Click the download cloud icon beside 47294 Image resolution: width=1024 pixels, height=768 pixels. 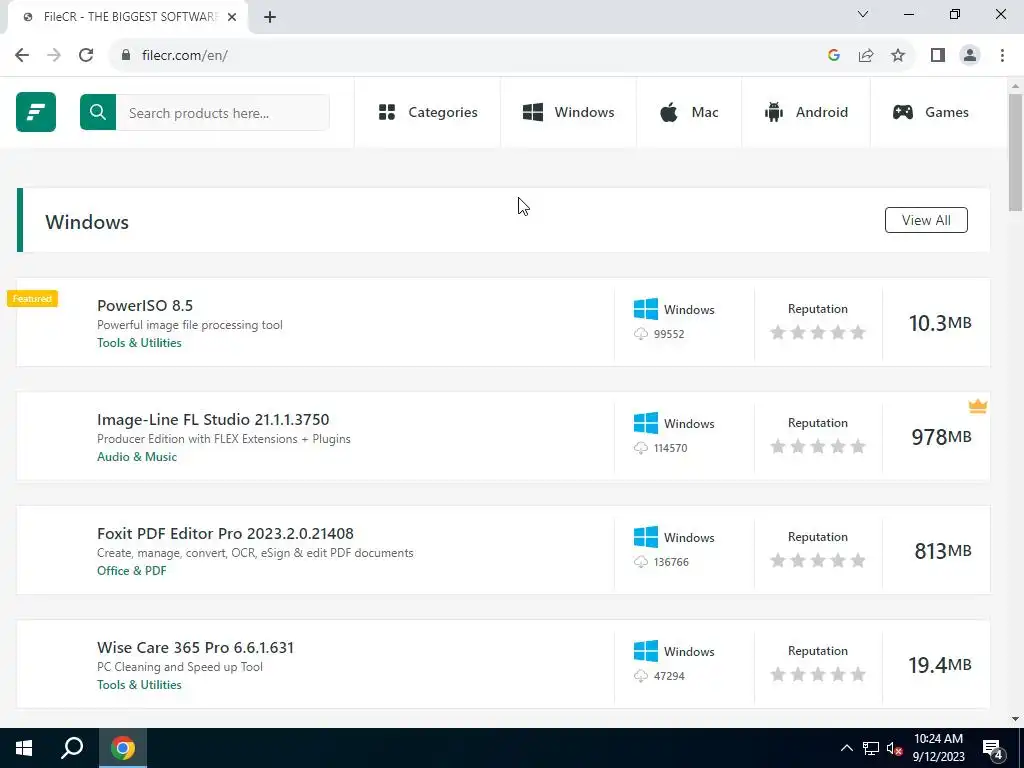641,676
